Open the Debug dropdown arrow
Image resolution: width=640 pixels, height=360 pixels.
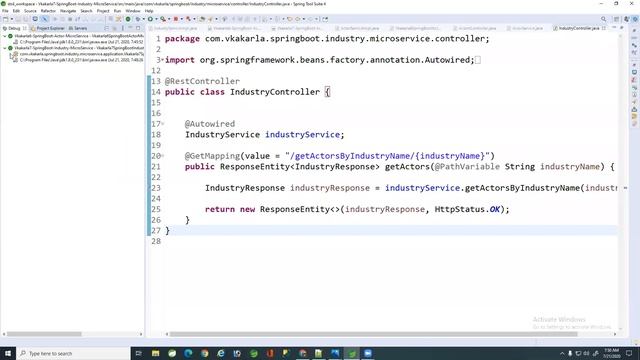click(143, 19)
